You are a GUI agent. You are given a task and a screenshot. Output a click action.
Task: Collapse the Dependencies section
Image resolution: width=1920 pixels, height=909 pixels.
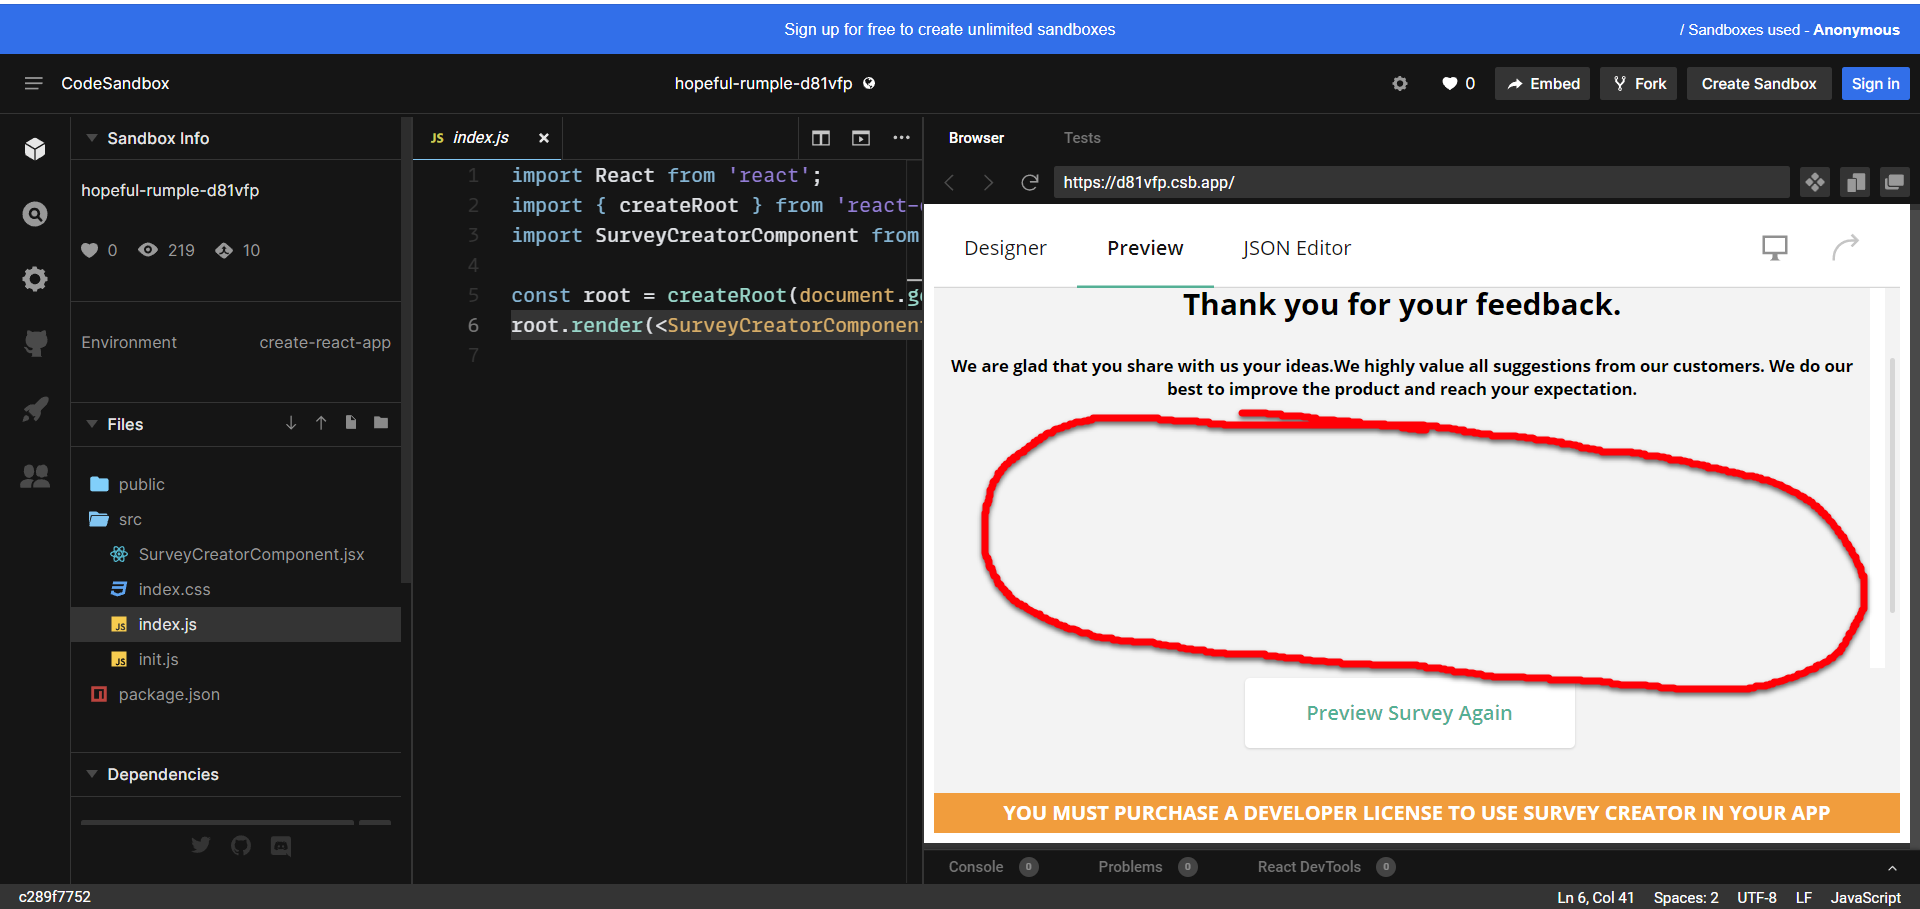click(92, 774)
